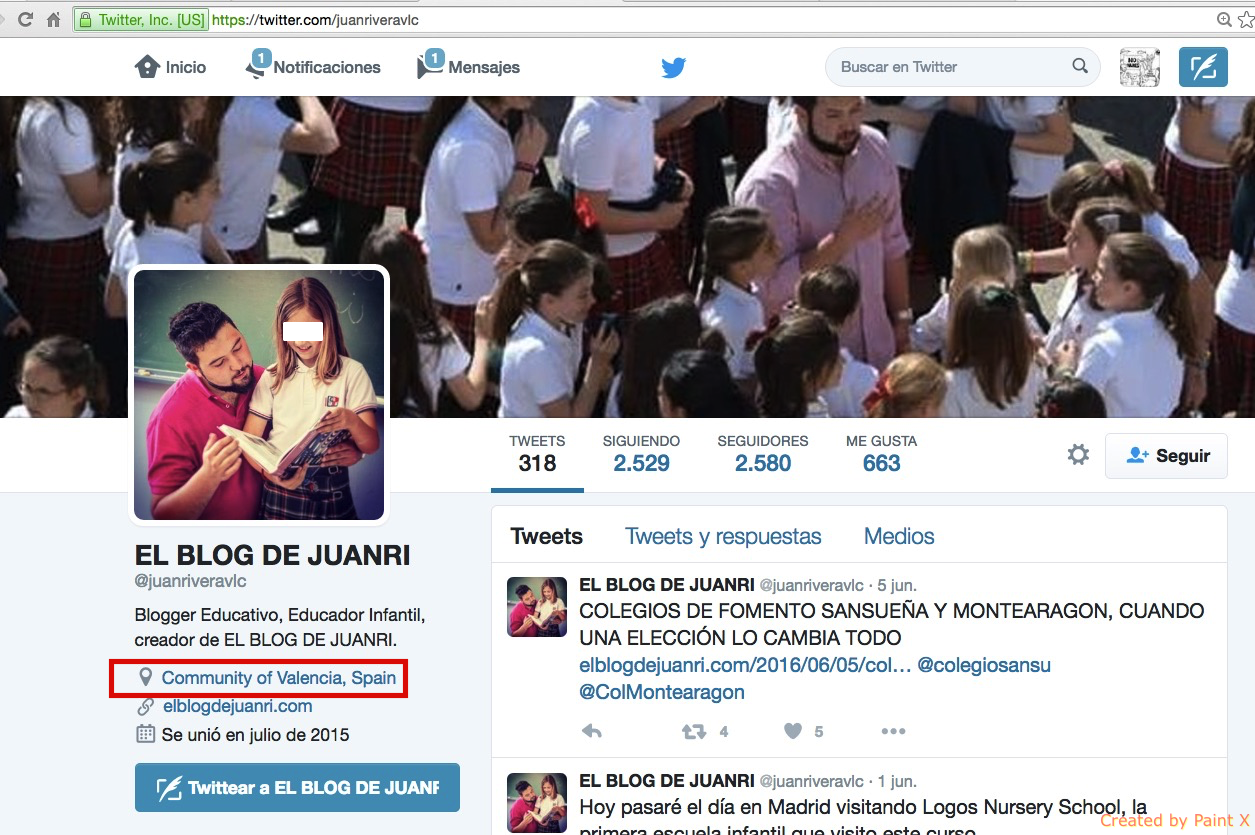
Task: Click Community of Valencia, Spain location
Action: [x=278, y=678]
